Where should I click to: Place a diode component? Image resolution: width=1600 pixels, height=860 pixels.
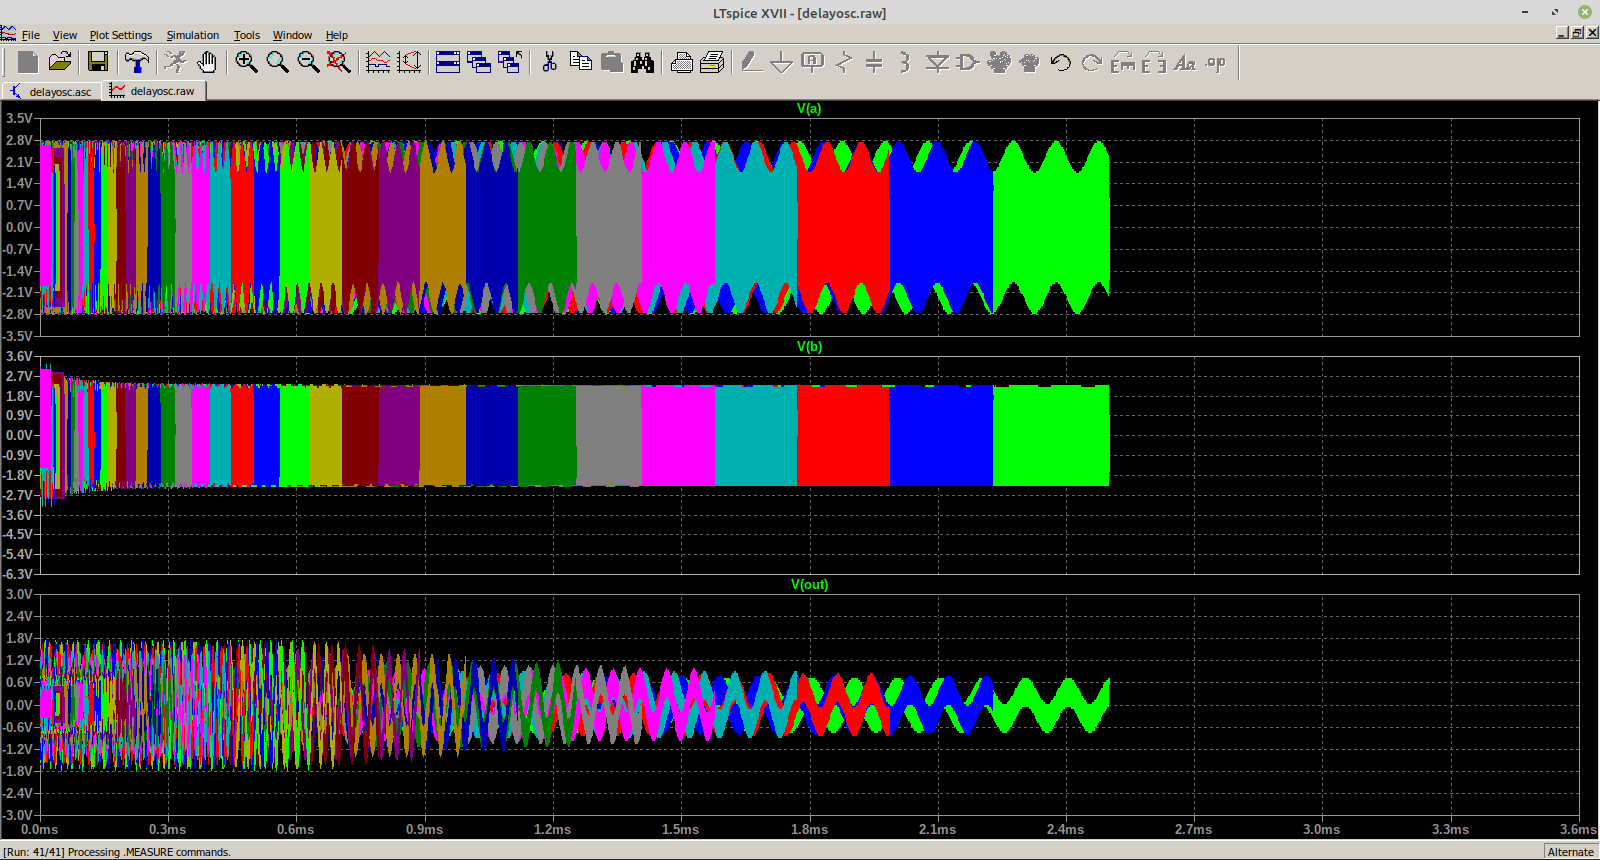pos(937,62)
